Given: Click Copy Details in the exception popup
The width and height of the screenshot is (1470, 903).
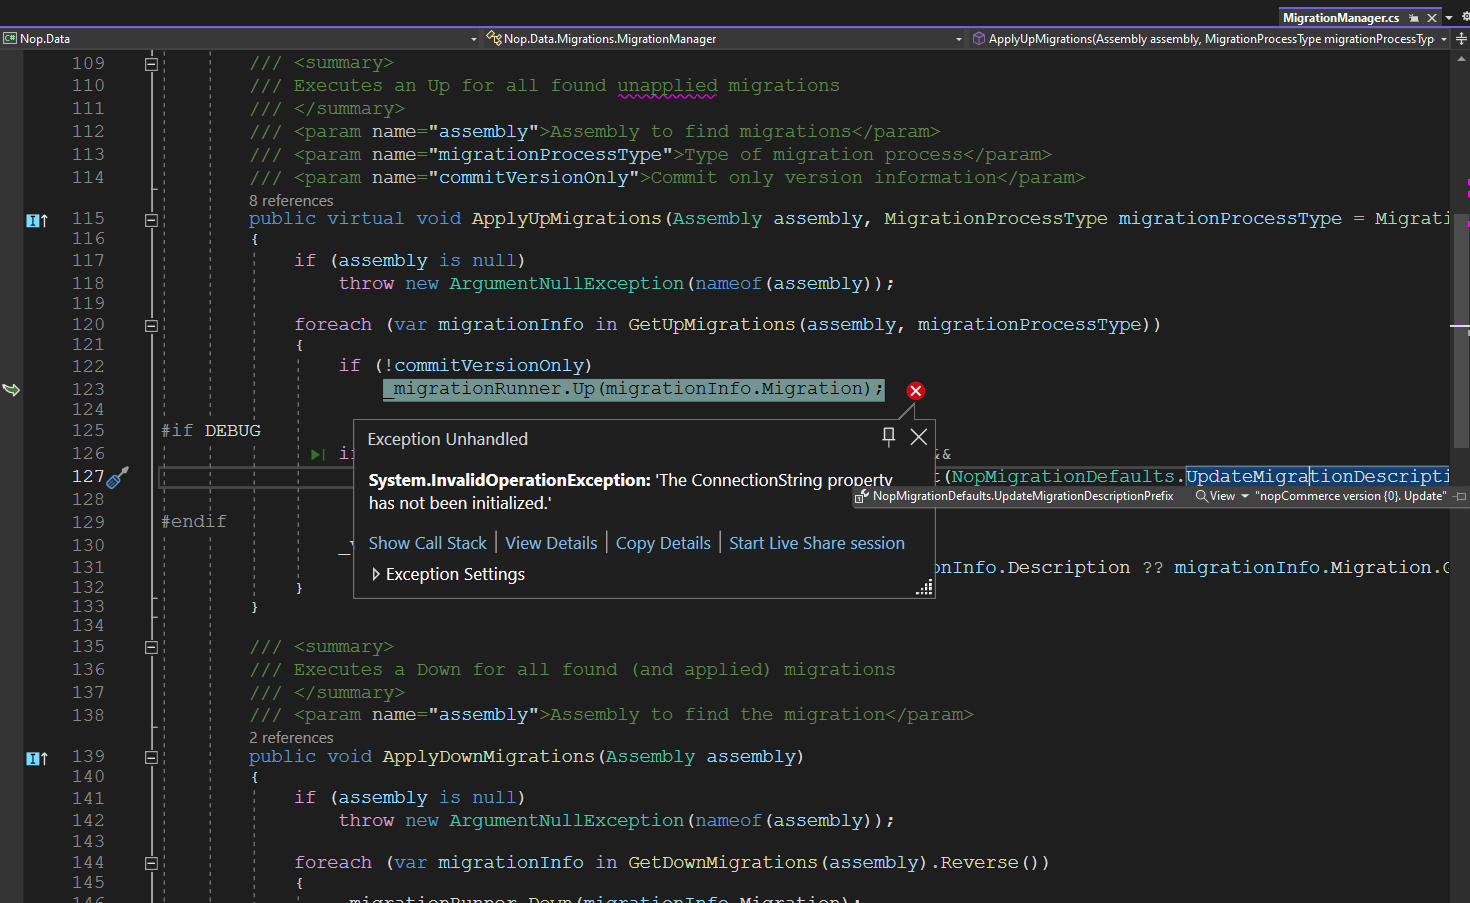Looking at the screenshot, I should coord(662,543).
